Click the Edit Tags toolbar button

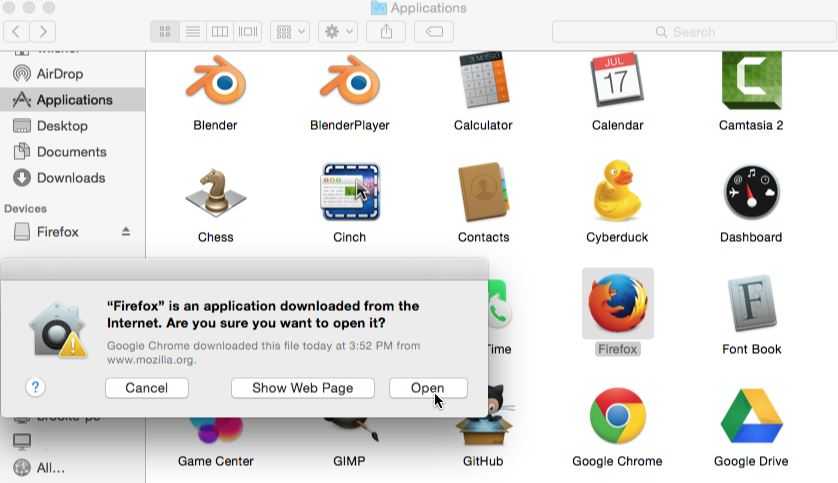[x=434, y=32]
